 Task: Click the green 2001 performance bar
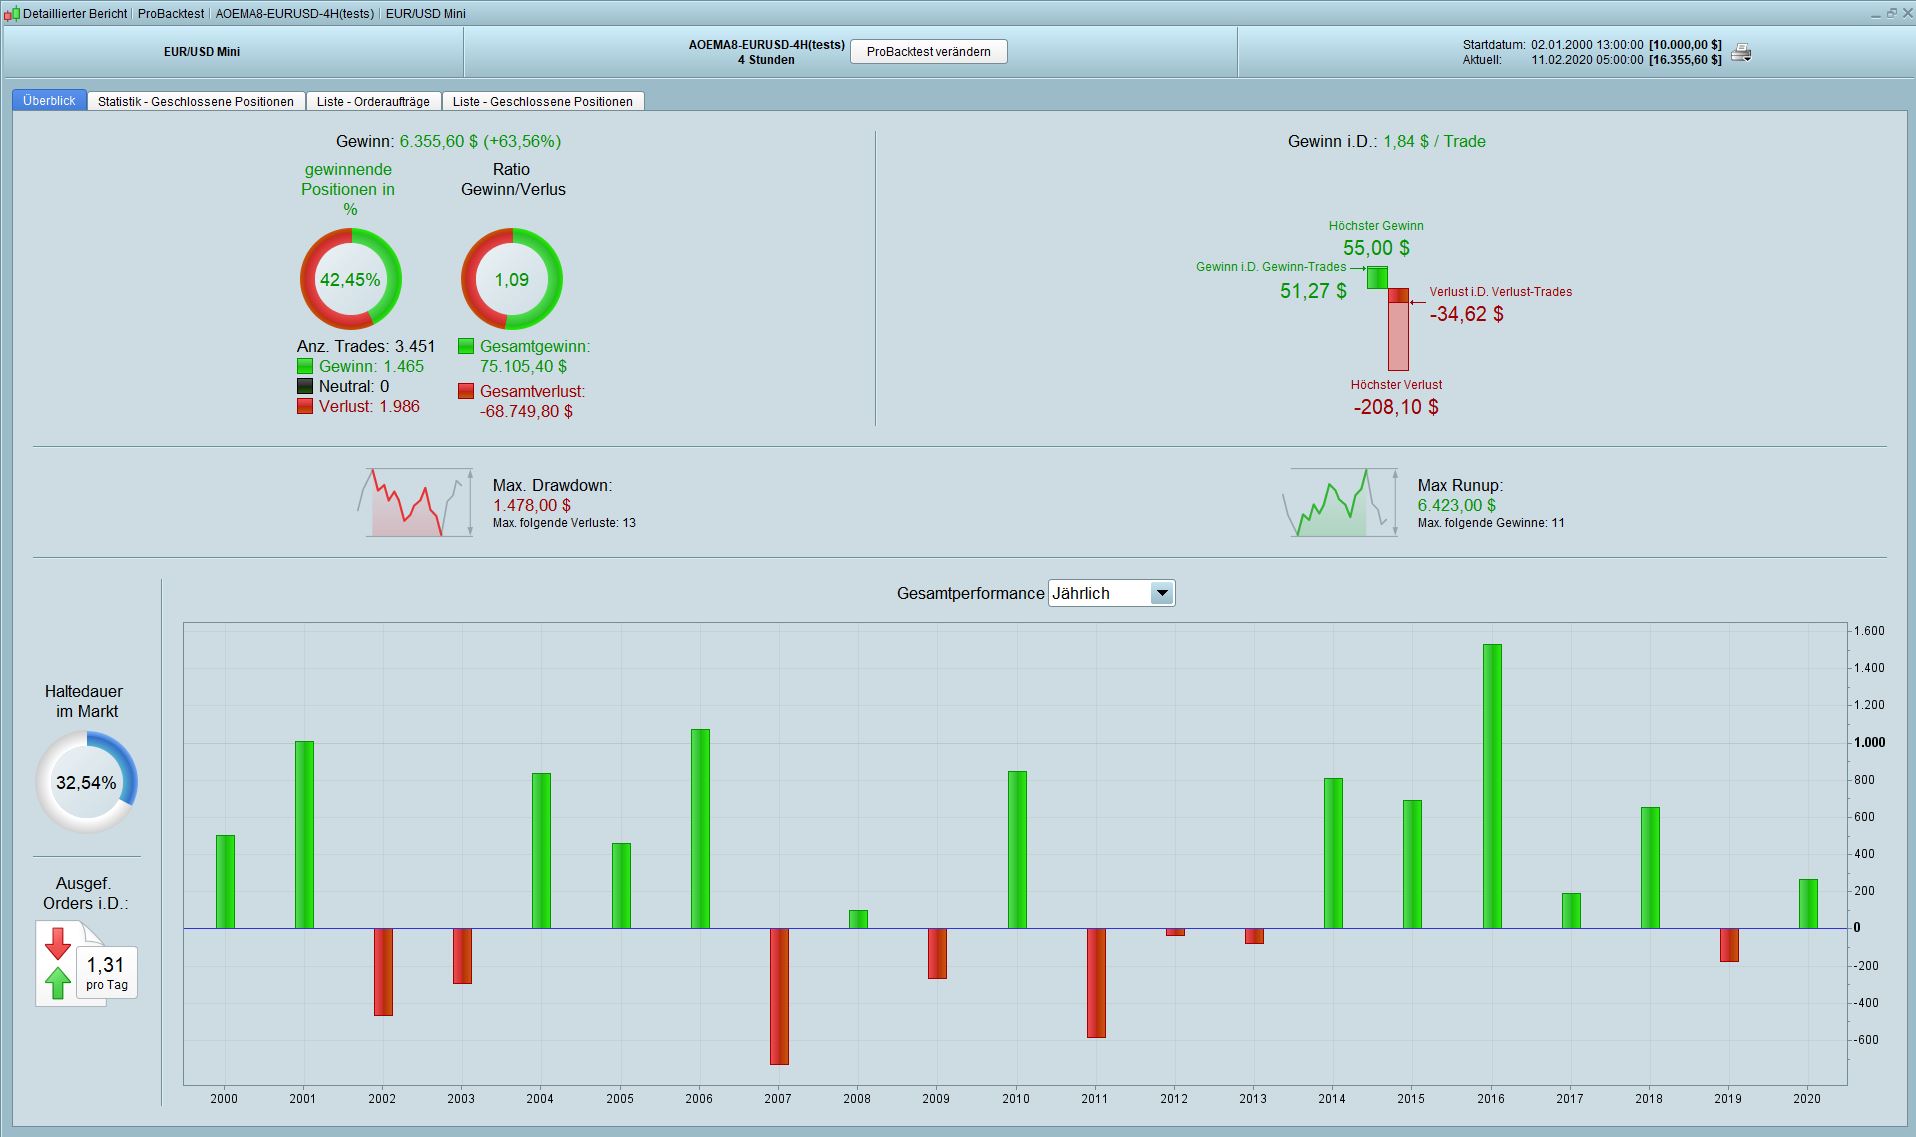[304, 835]
